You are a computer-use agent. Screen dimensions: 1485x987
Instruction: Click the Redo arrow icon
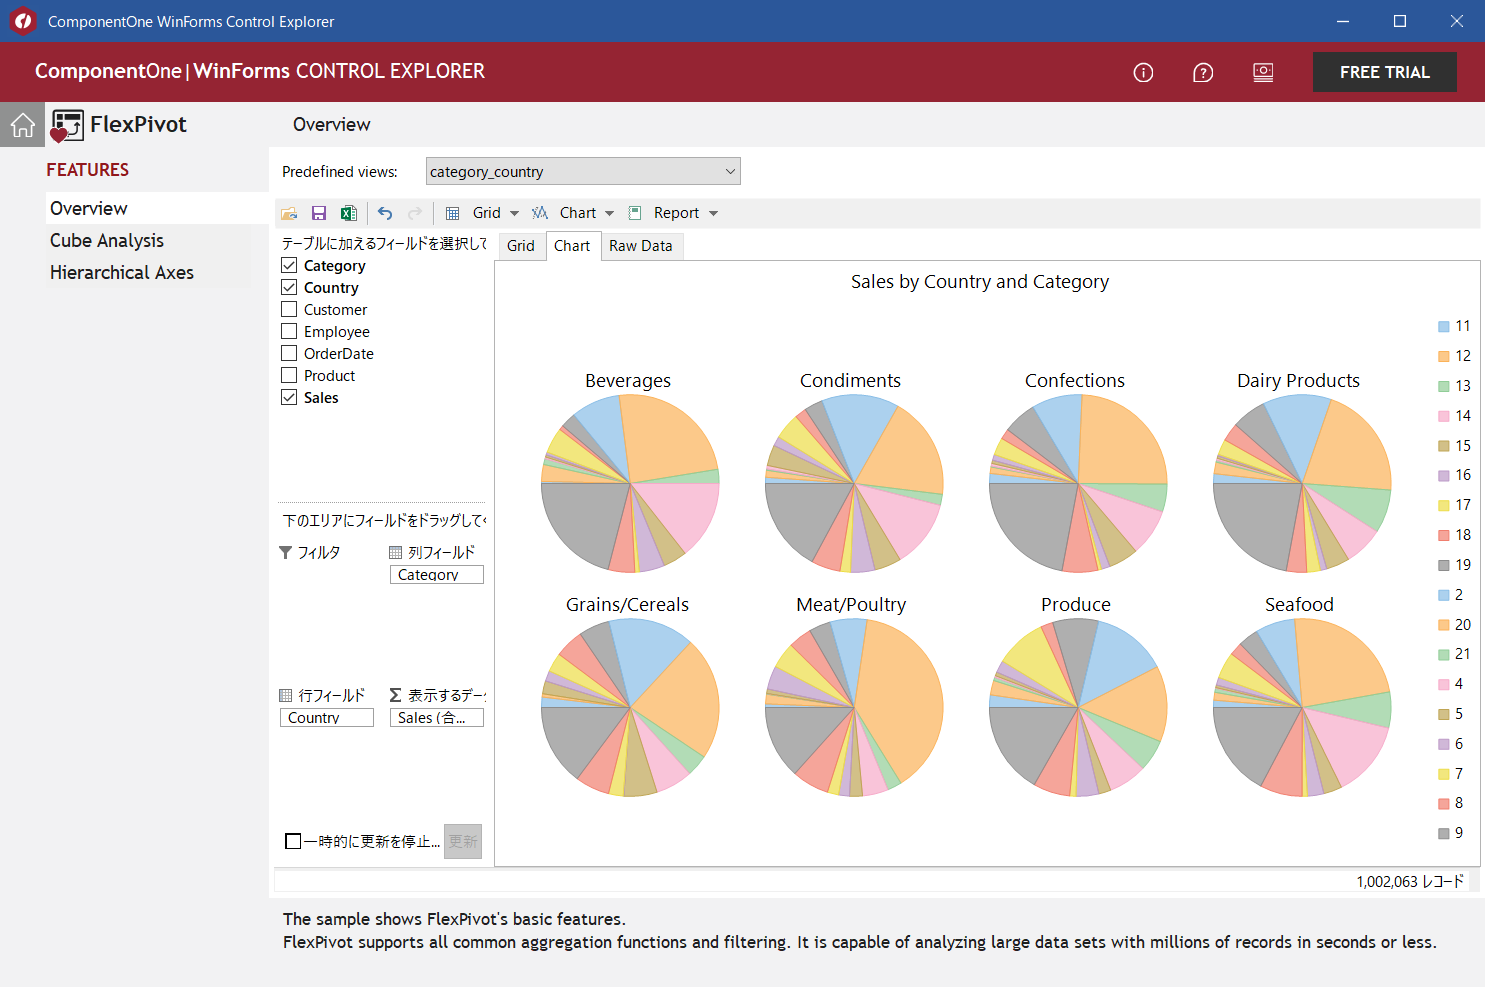click(x=415, y=213)
